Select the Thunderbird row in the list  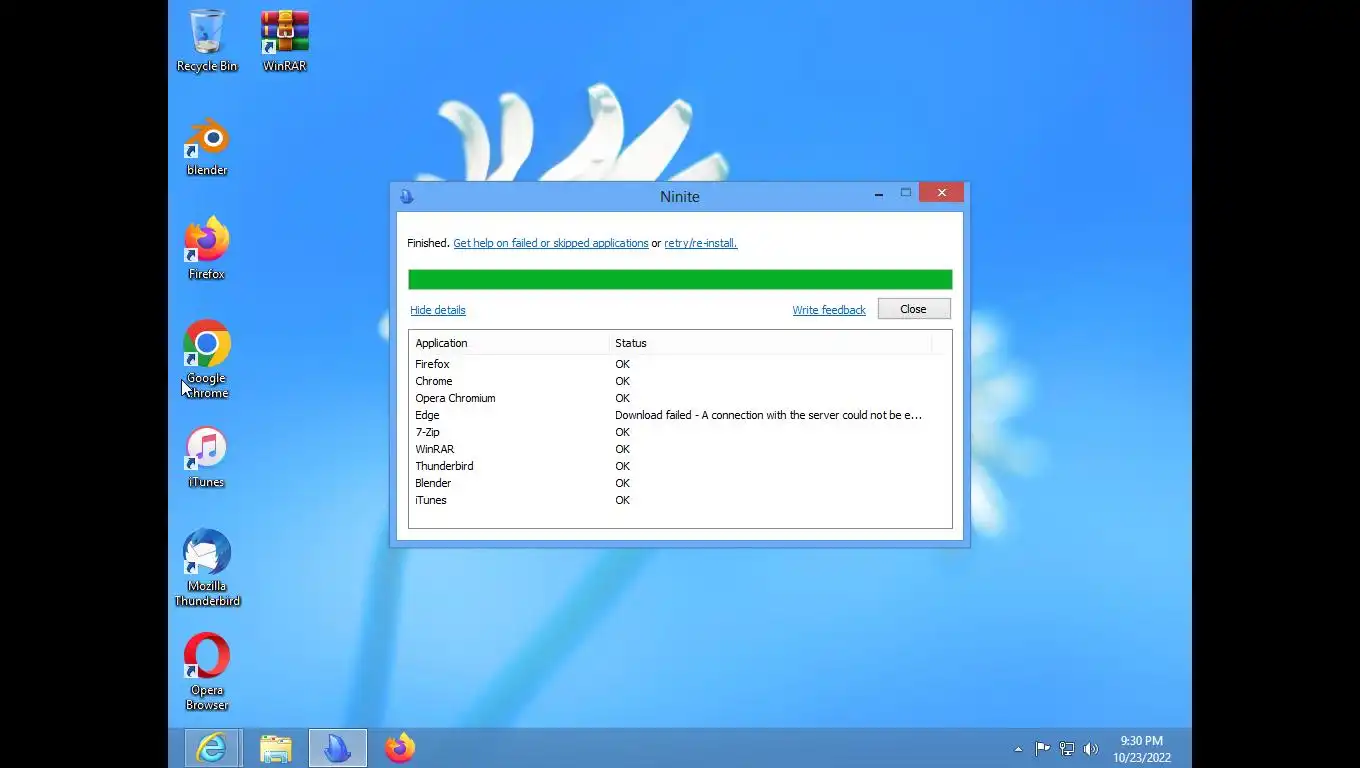[x=680, y=466]
